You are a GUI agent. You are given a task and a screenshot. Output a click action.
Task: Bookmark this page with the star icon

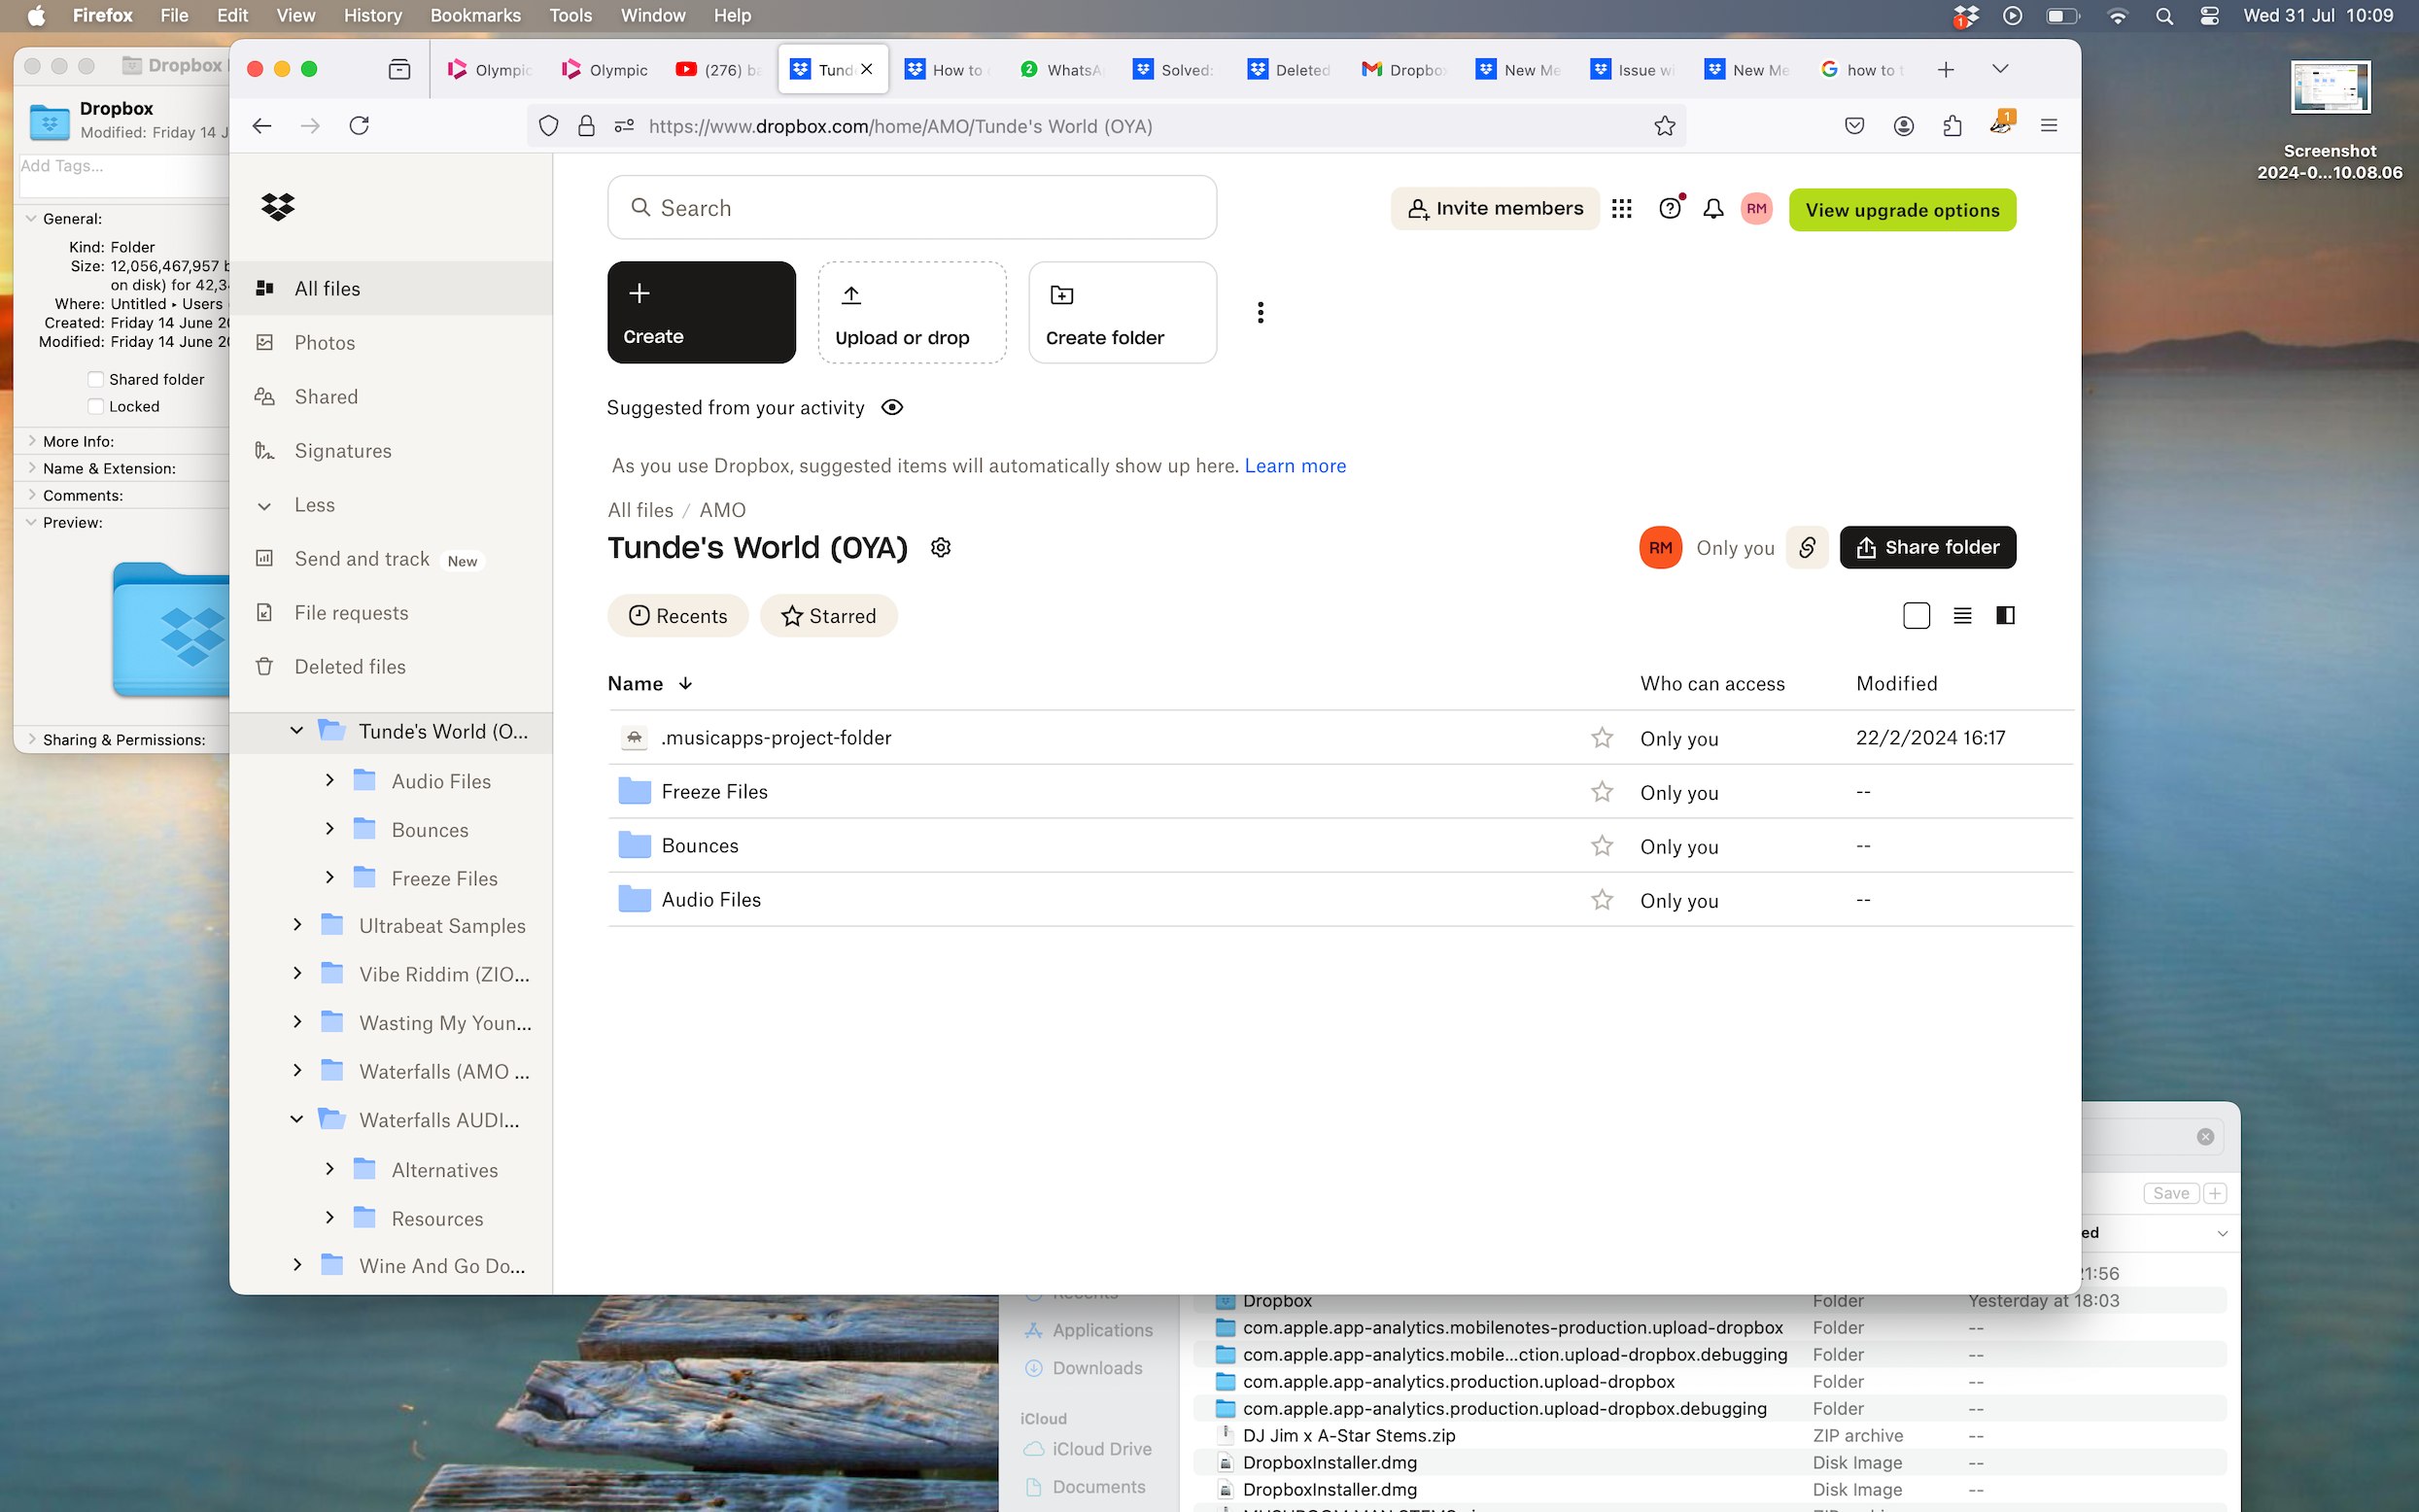pos(1664,126)
